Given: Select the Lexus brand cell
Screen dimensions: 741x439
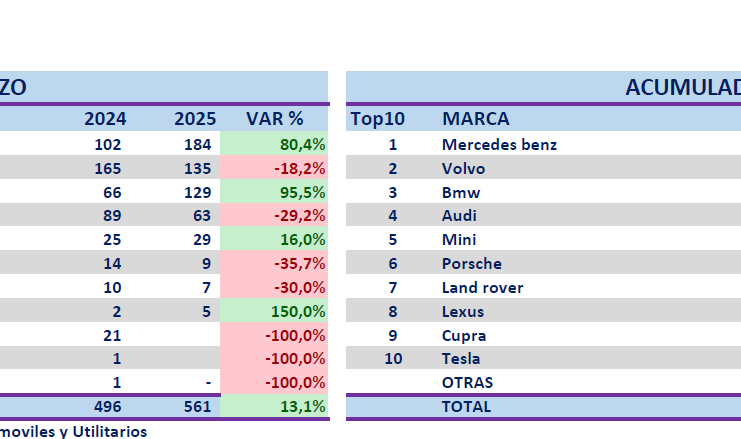Looking at the screenshot, I should click(x=462, y=311).
